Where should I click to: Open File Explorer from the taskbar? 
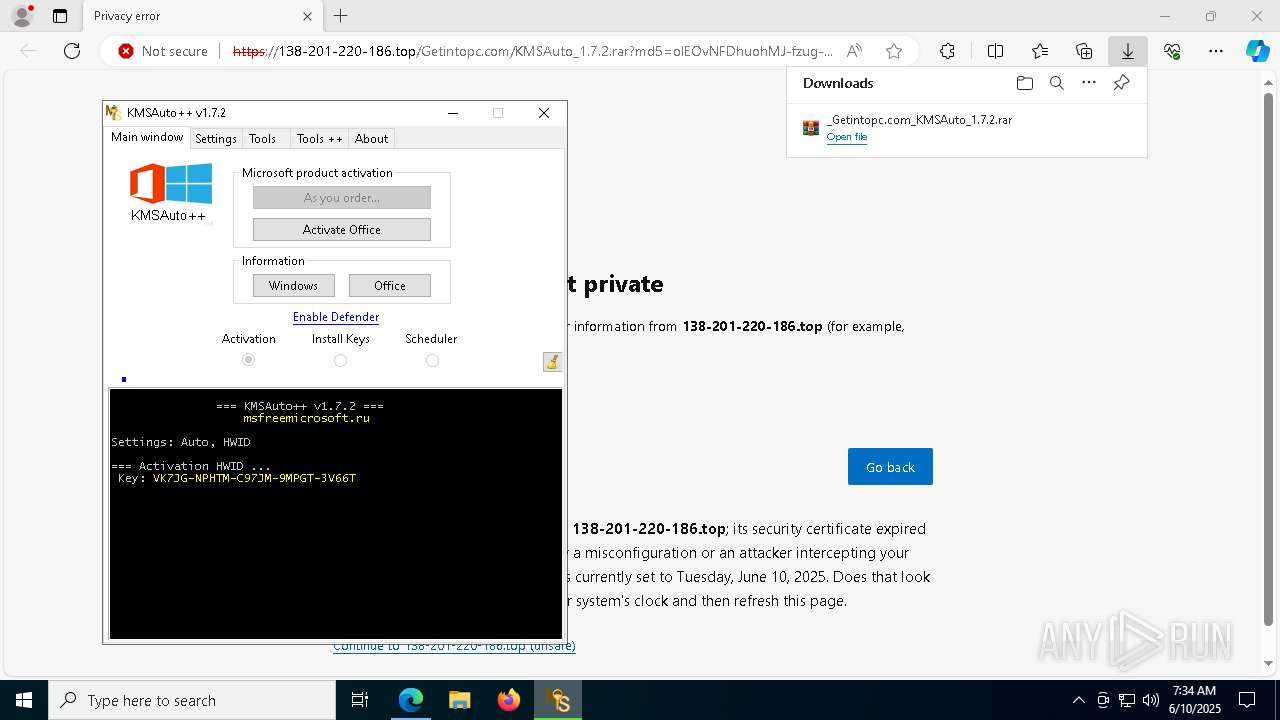(x=459, y=700)
